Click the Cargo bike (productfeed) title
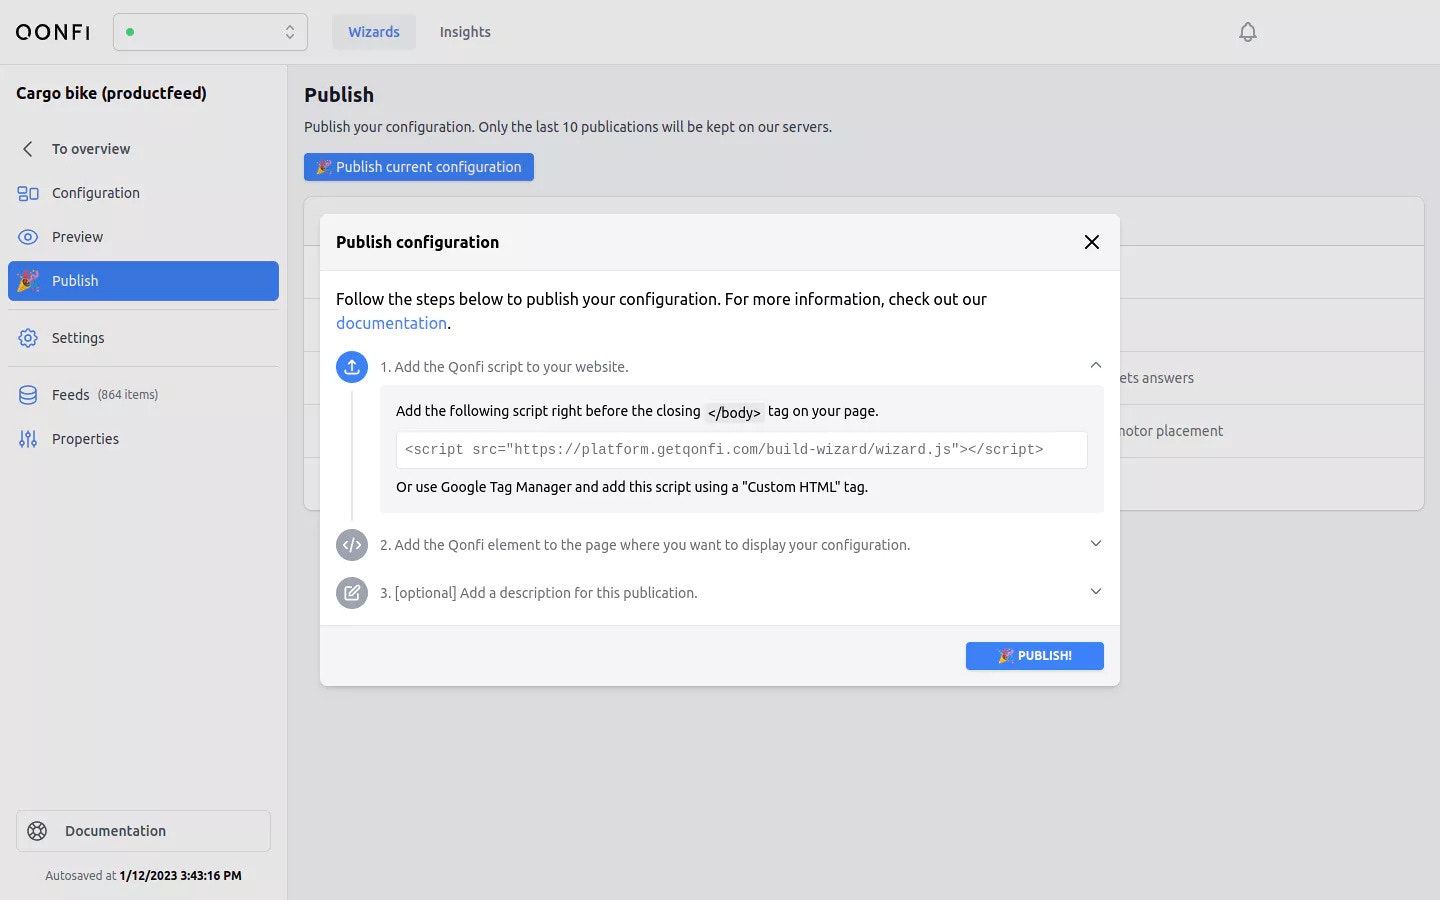Screen dimensions: 1440x900 [111, 93]
